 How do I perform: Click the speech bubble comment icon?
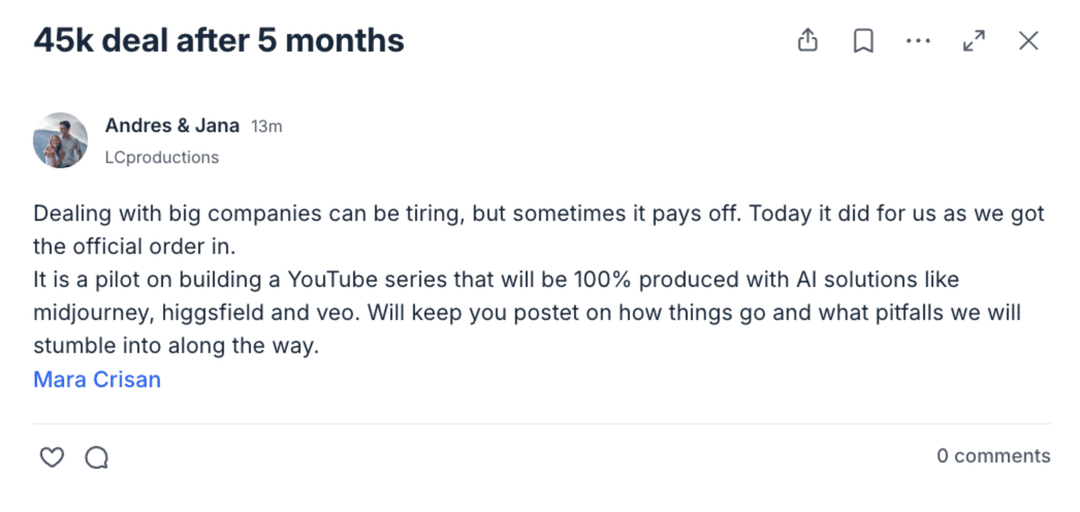96,457
